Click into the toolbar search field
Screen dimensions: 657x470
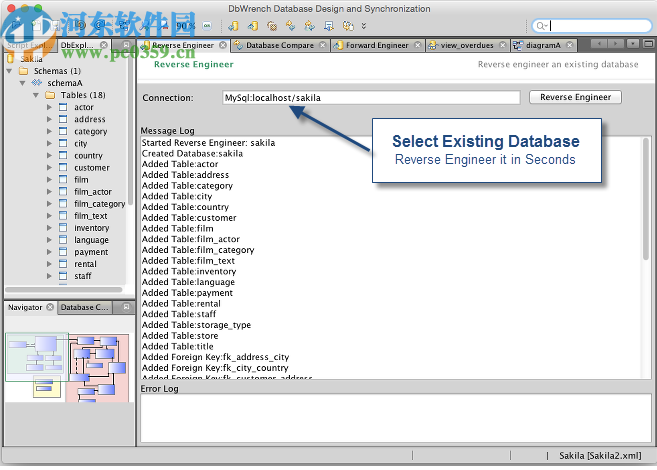(x=592, y=26)
